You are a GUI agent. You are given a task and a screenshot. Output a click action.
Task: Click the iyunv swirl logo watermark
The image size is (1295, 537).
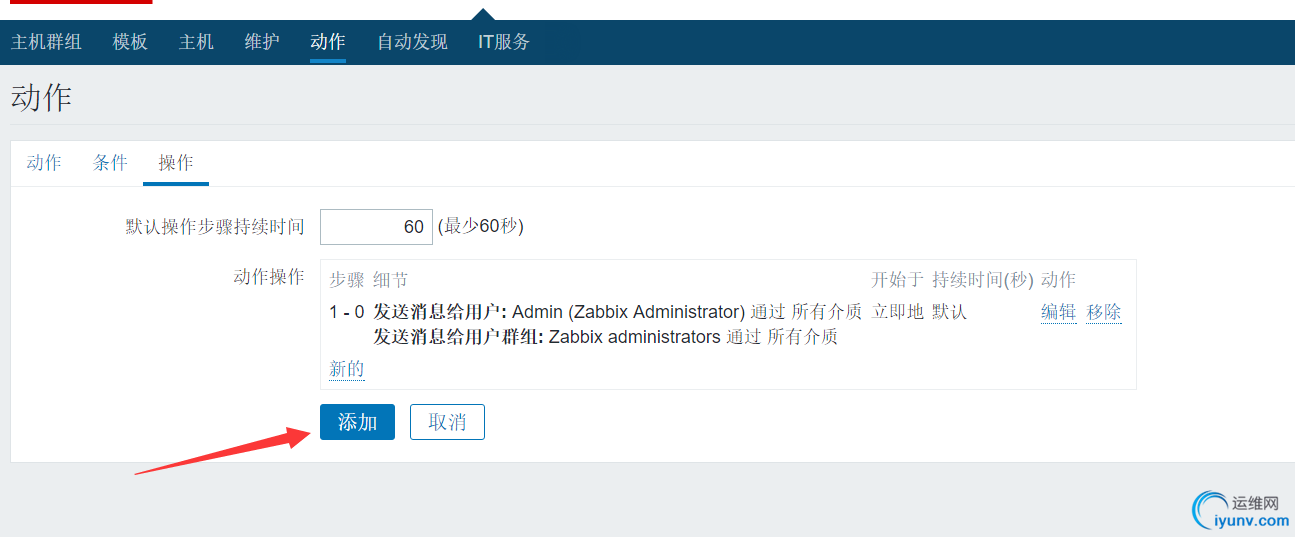[1210, 508]
